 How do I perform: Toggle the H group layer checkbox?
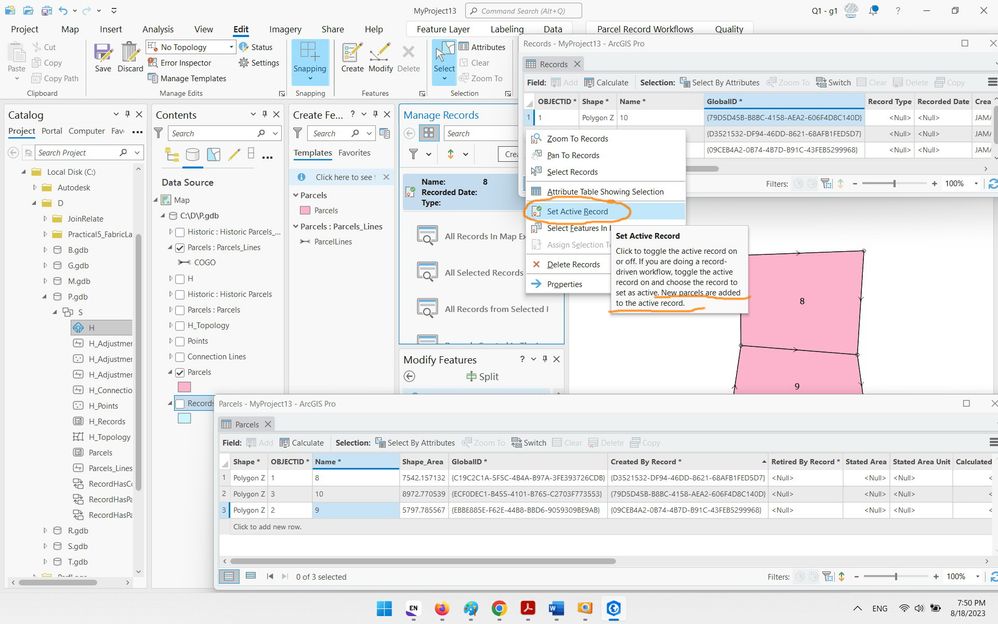coord(180,279)
